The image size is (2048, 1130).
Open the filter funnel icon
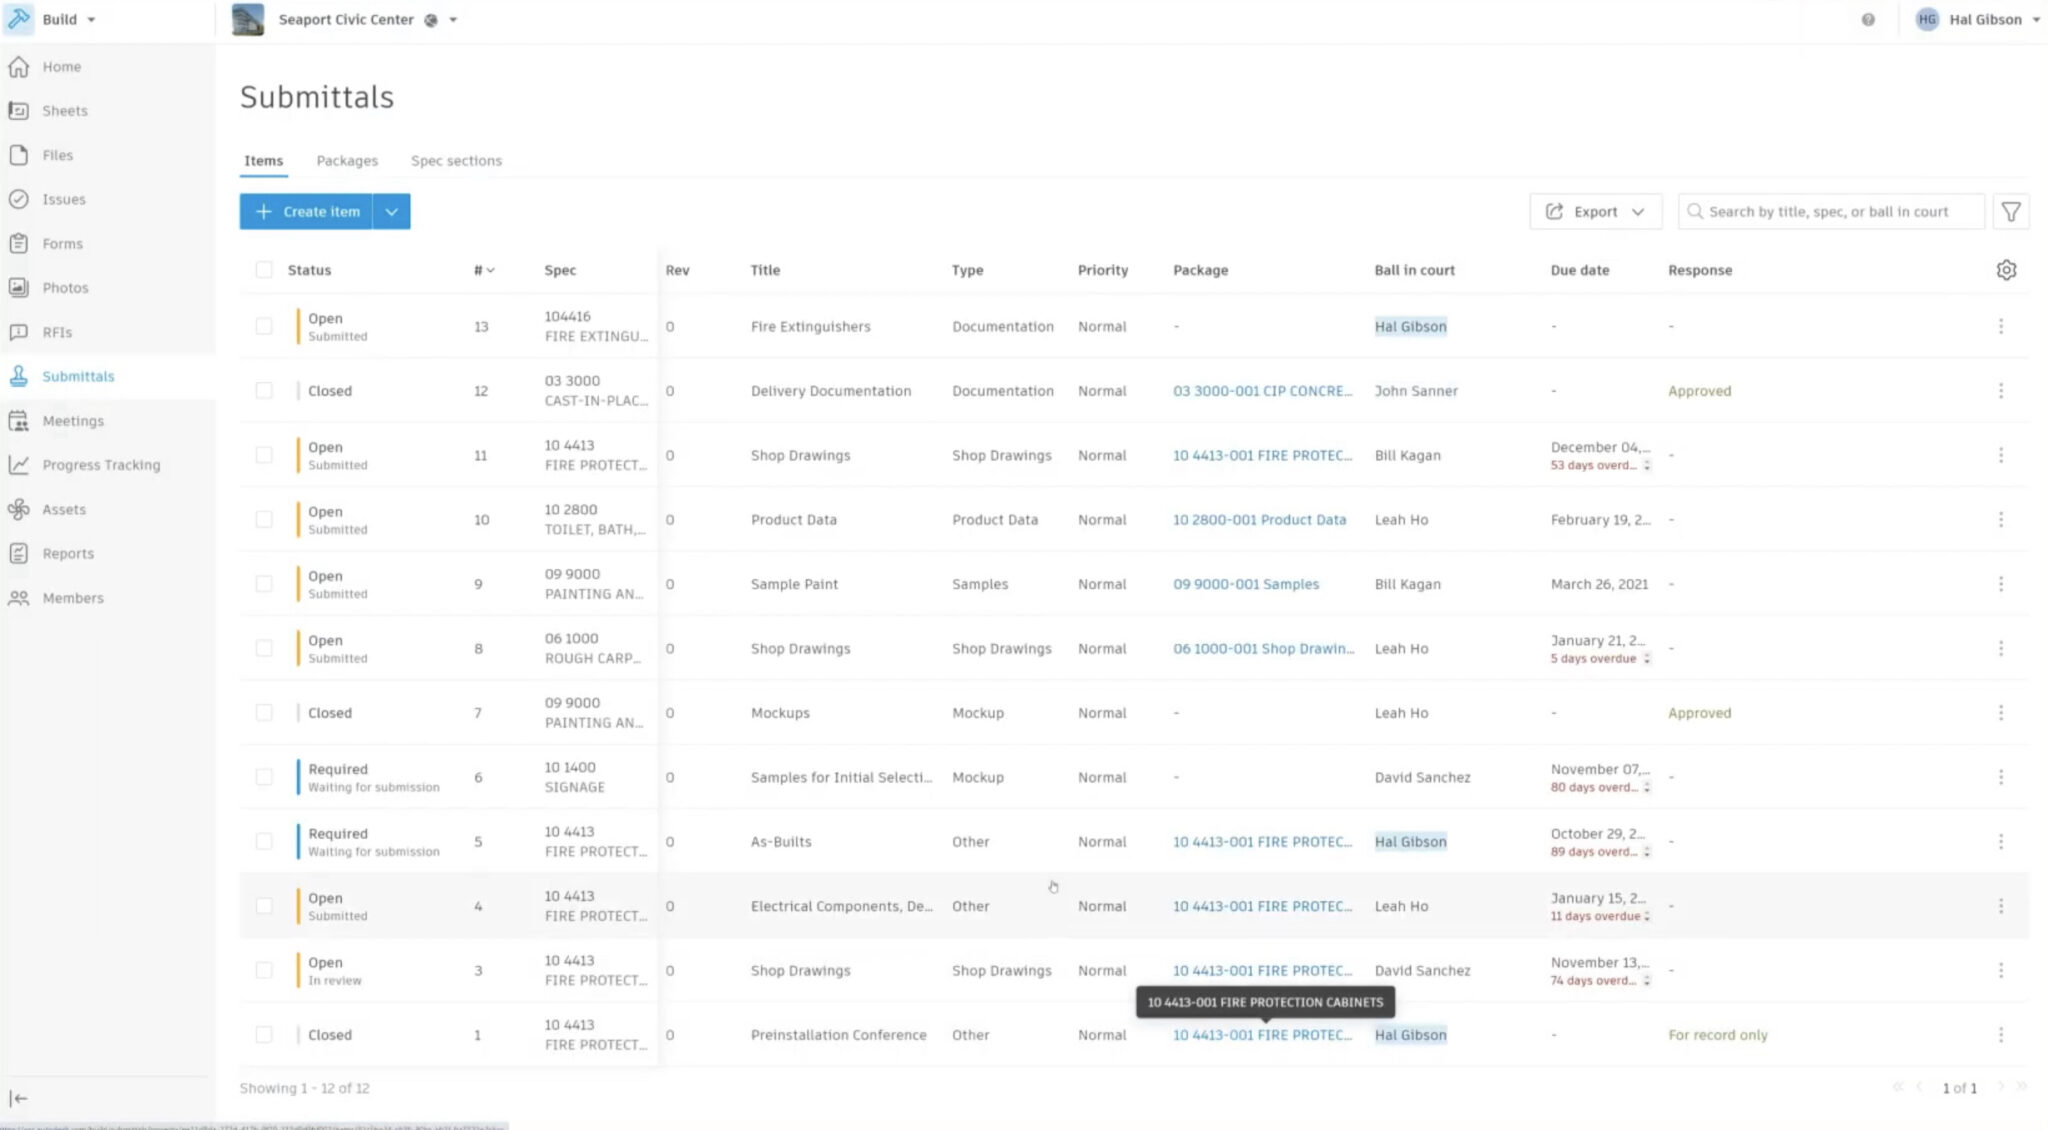click(x=2011, y=212)
